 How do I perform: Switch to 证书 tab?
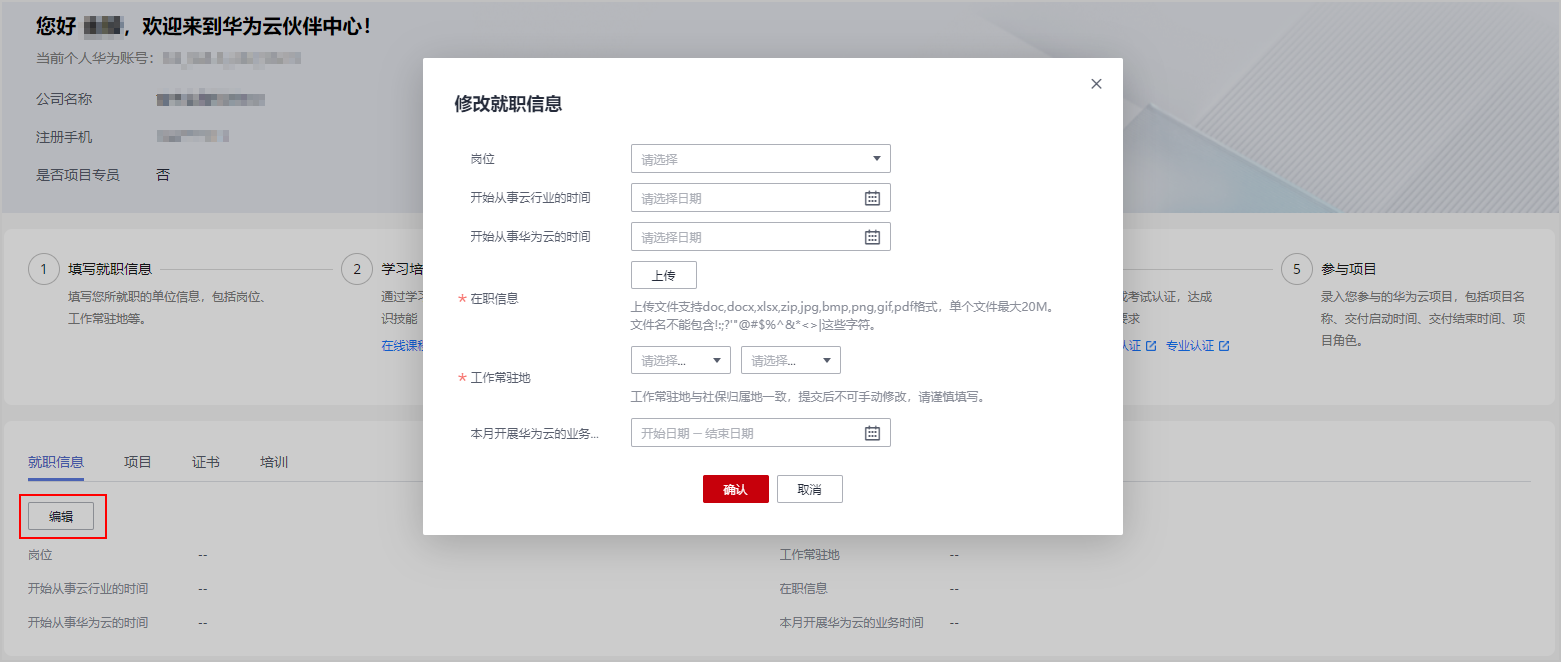(206, 462)
